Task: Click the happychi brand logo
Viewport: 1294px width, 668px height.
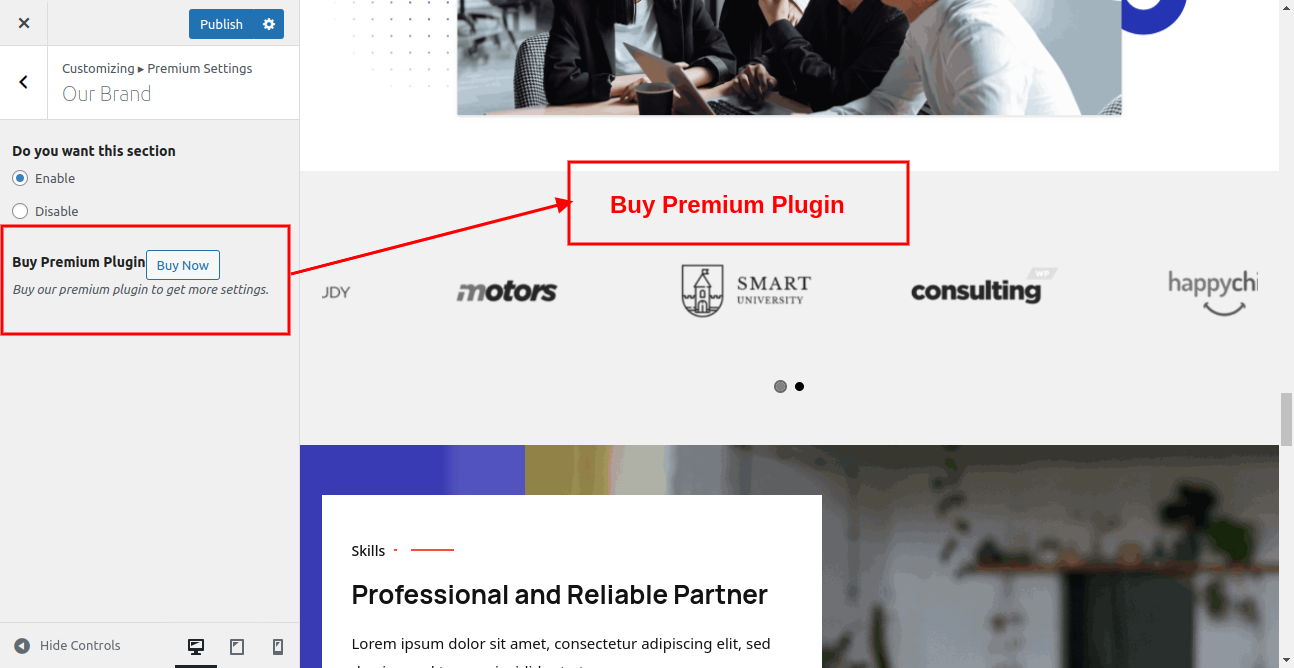Action: tap(1212, 292)
